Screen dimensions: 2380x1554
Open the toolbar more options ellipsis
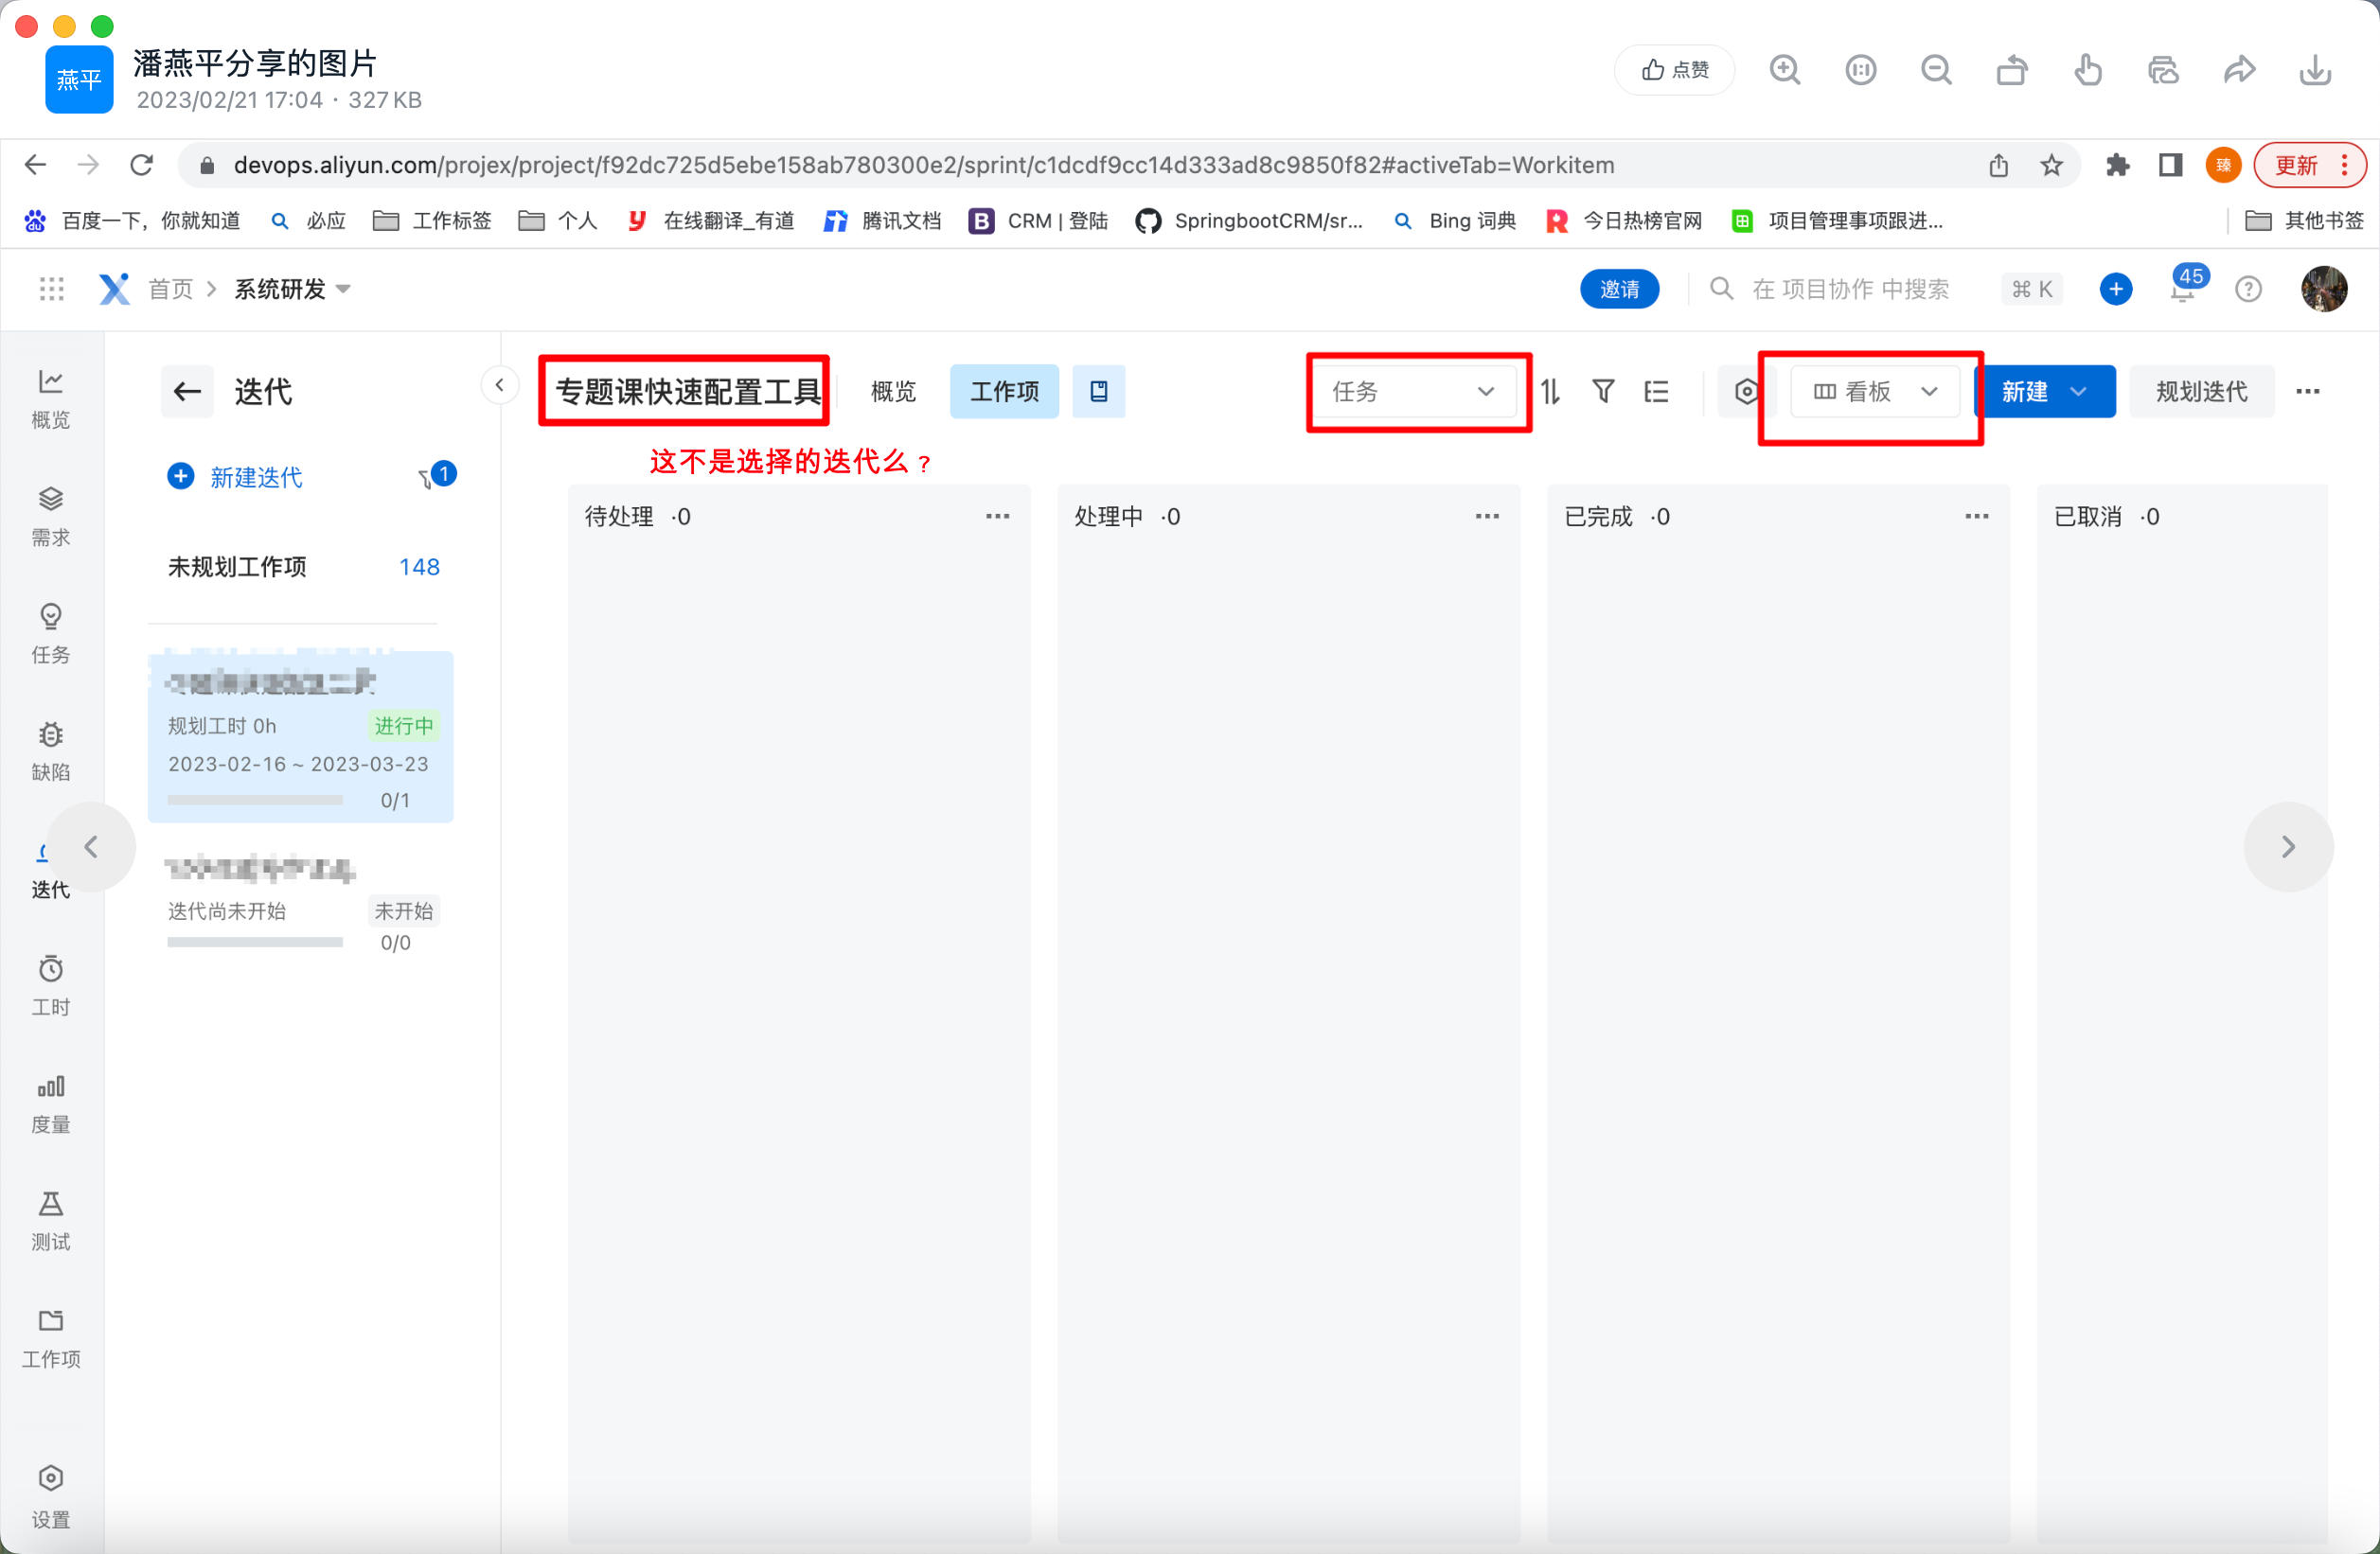click(x=2307, y=391)
